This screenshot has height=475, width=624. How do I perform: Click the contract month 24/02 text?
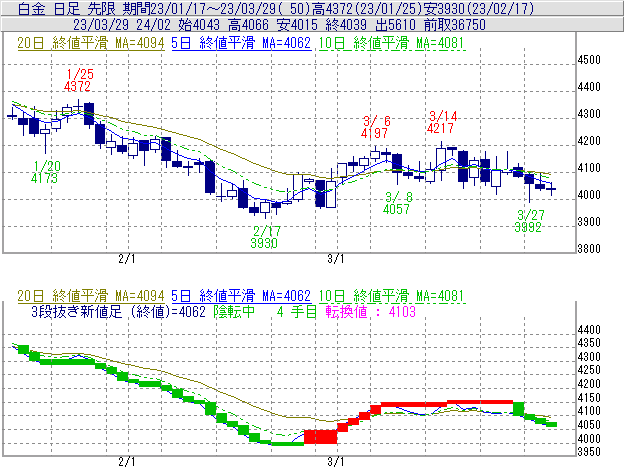153,25
